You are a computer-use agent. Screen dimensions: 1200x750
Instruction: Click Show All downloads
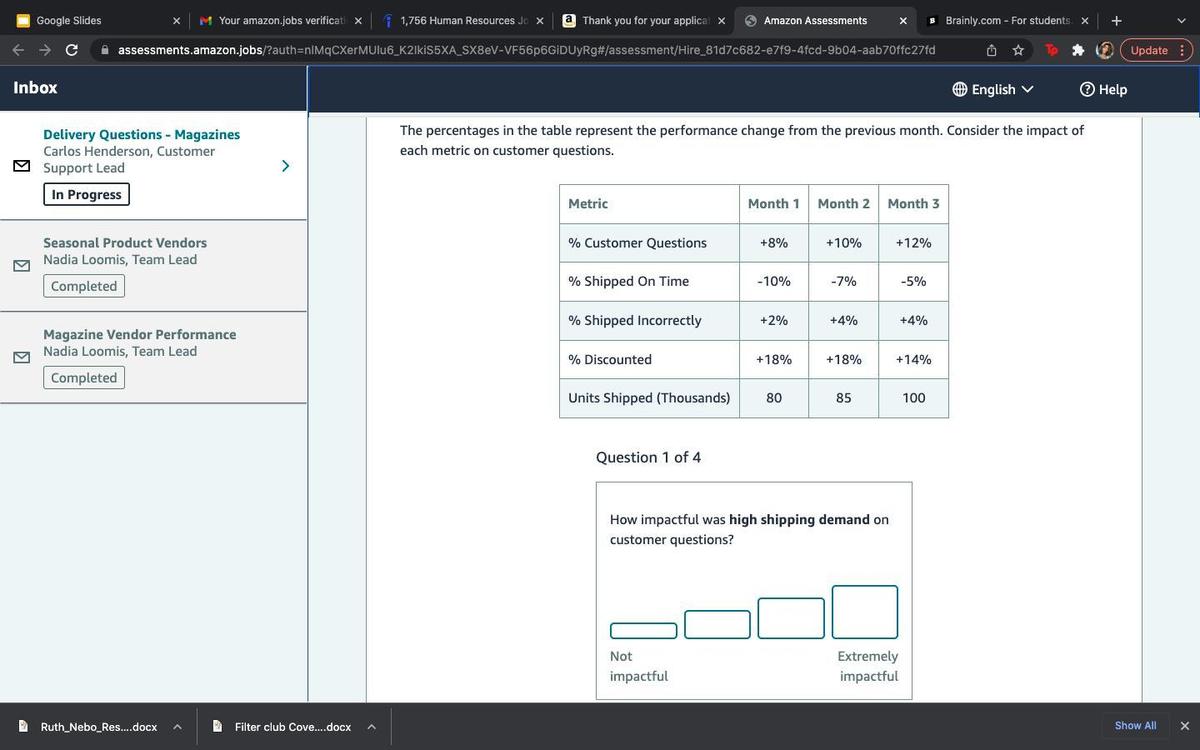1135,726
